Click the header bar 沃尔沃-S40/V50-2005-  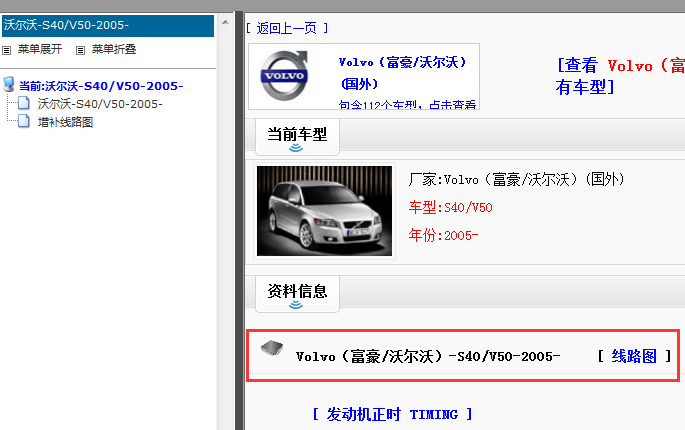[108, 25]
